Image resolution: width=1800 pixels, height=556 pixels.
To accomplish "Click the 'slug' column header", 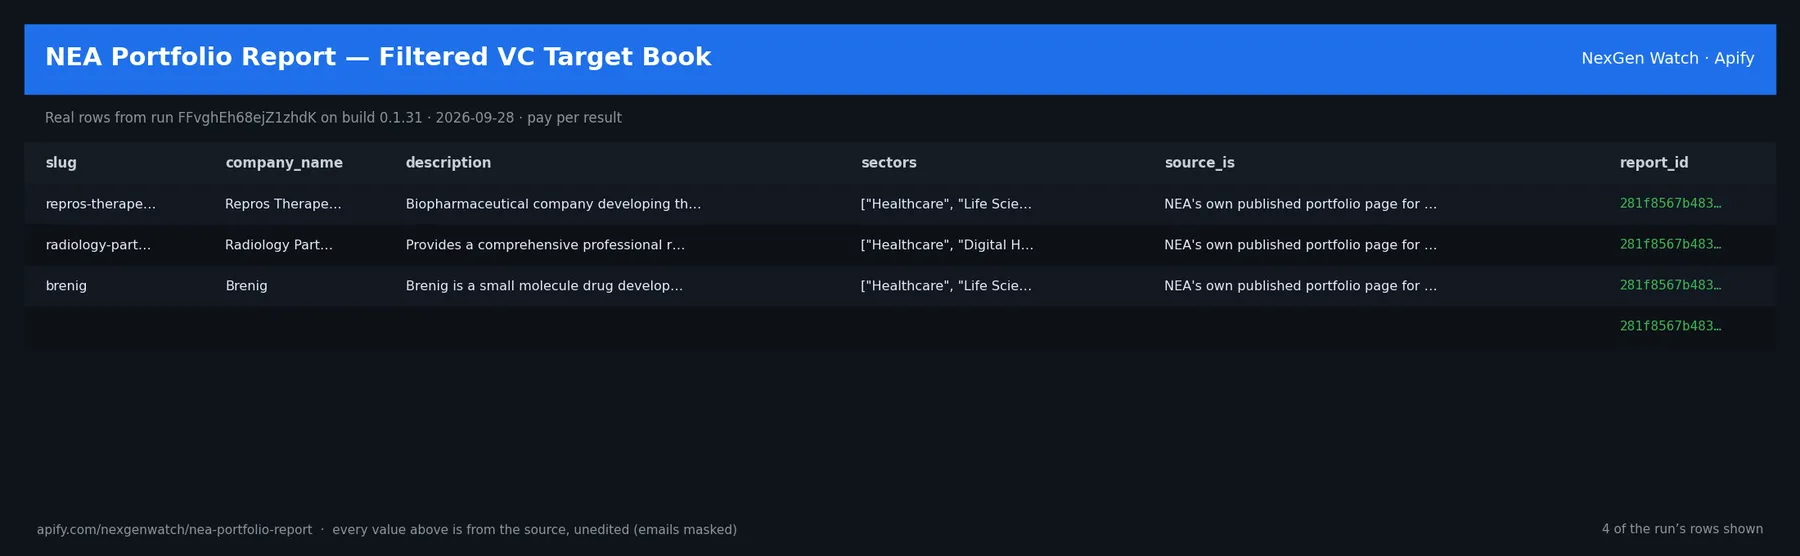I will coord(61,163).
